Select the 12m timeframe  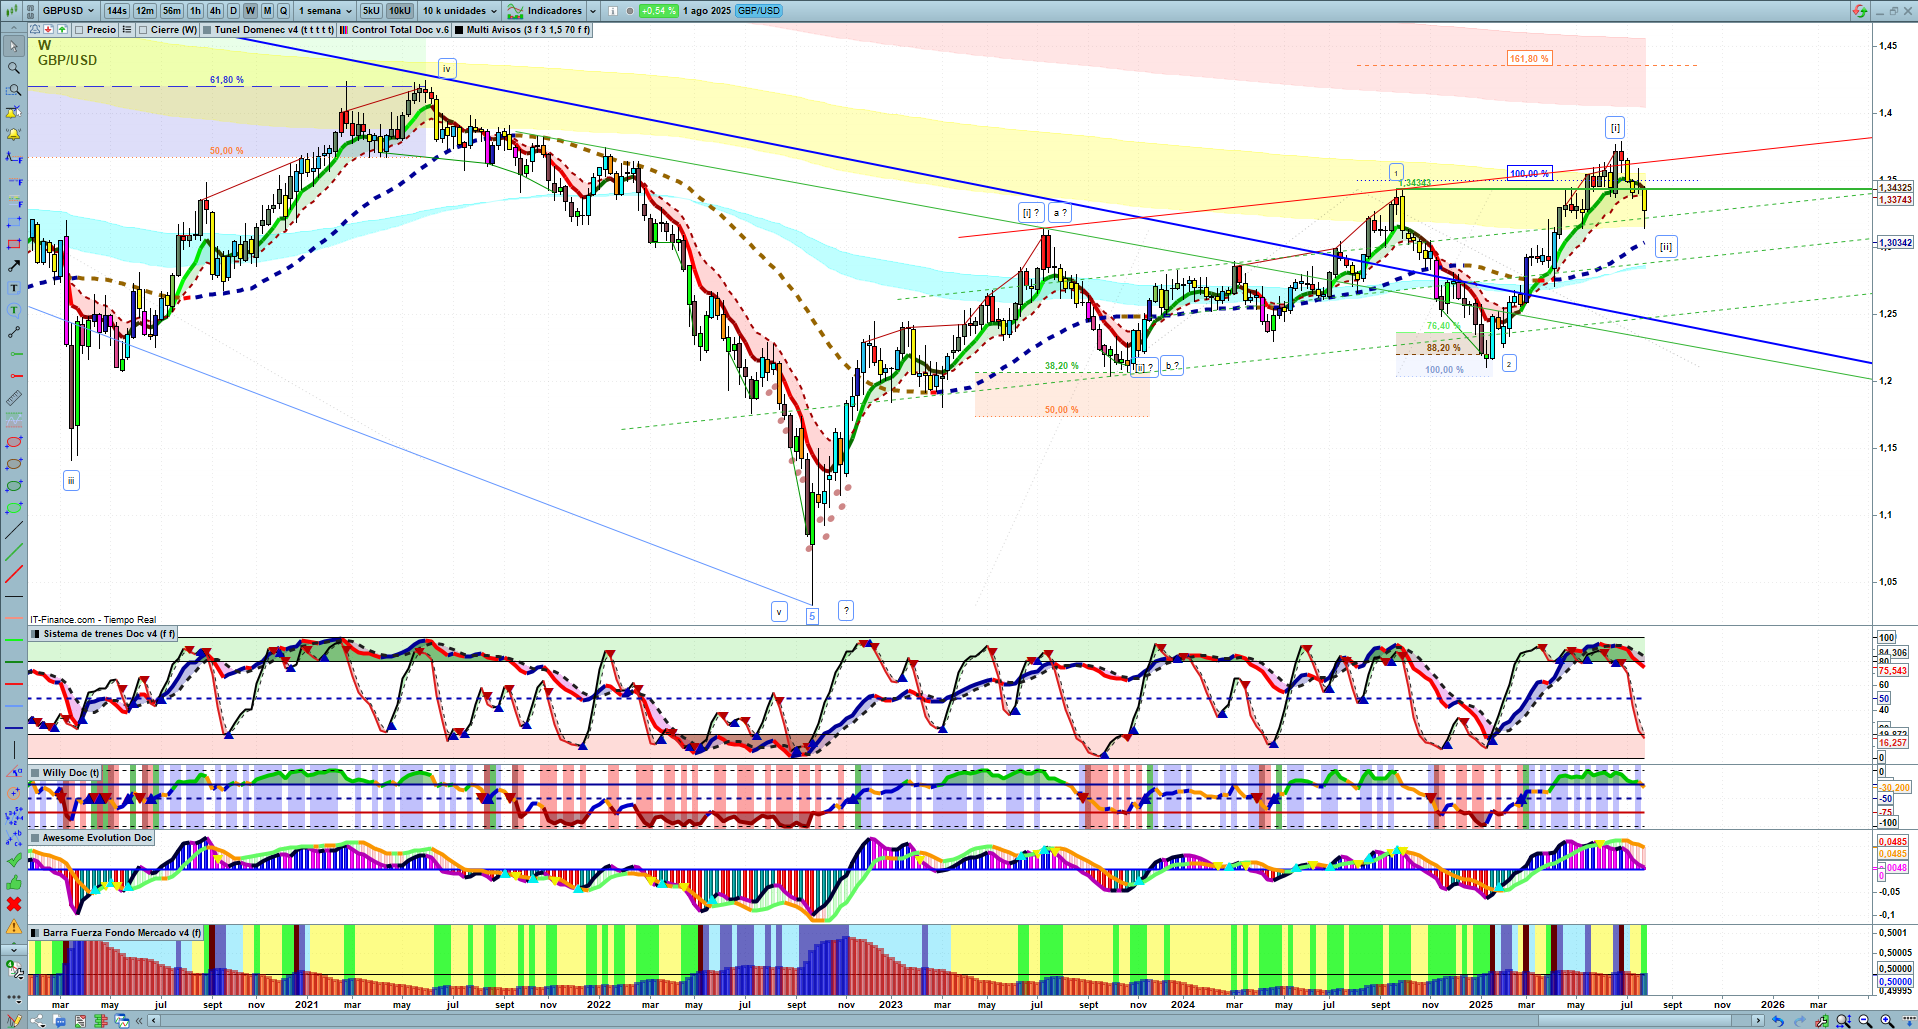point(145,11)
